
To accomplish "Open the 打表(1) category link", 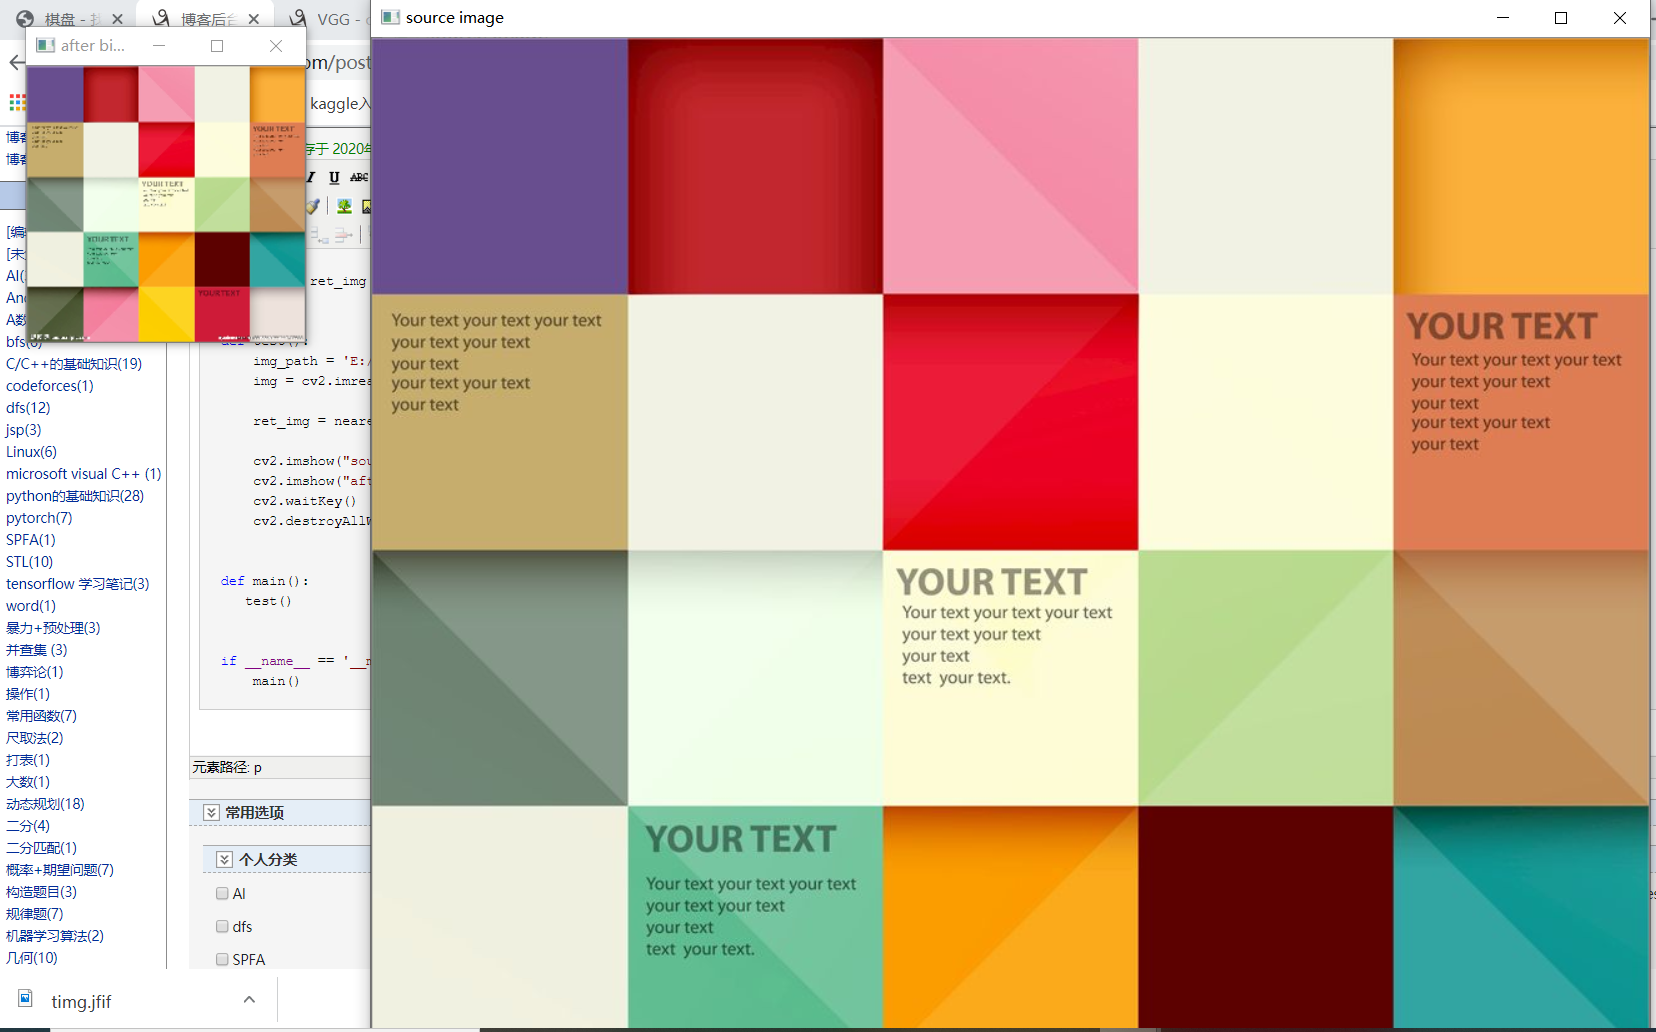I will (28, 760).
